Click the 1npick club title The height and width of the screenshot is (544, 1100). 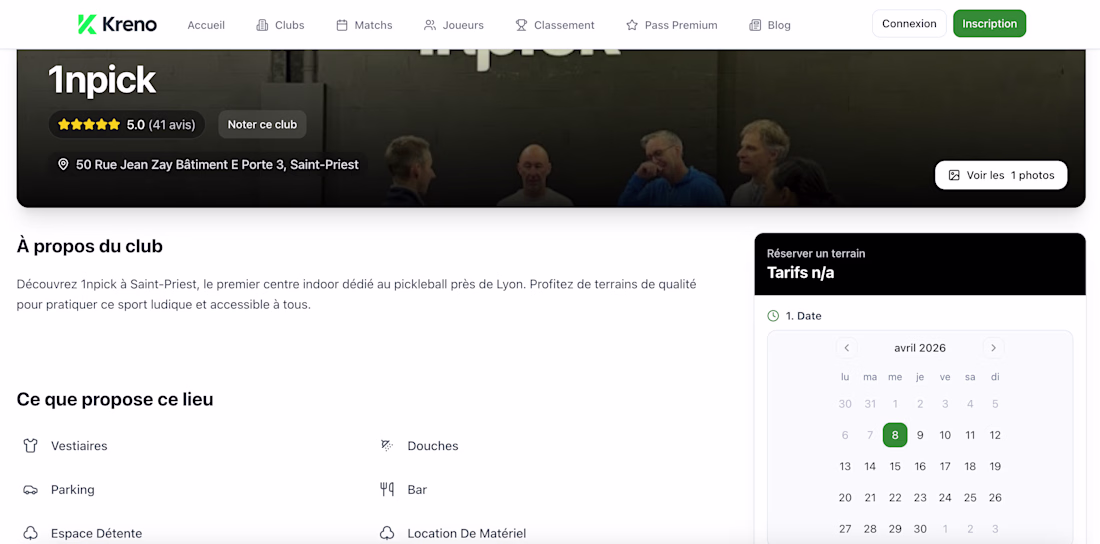click(102, 81)
